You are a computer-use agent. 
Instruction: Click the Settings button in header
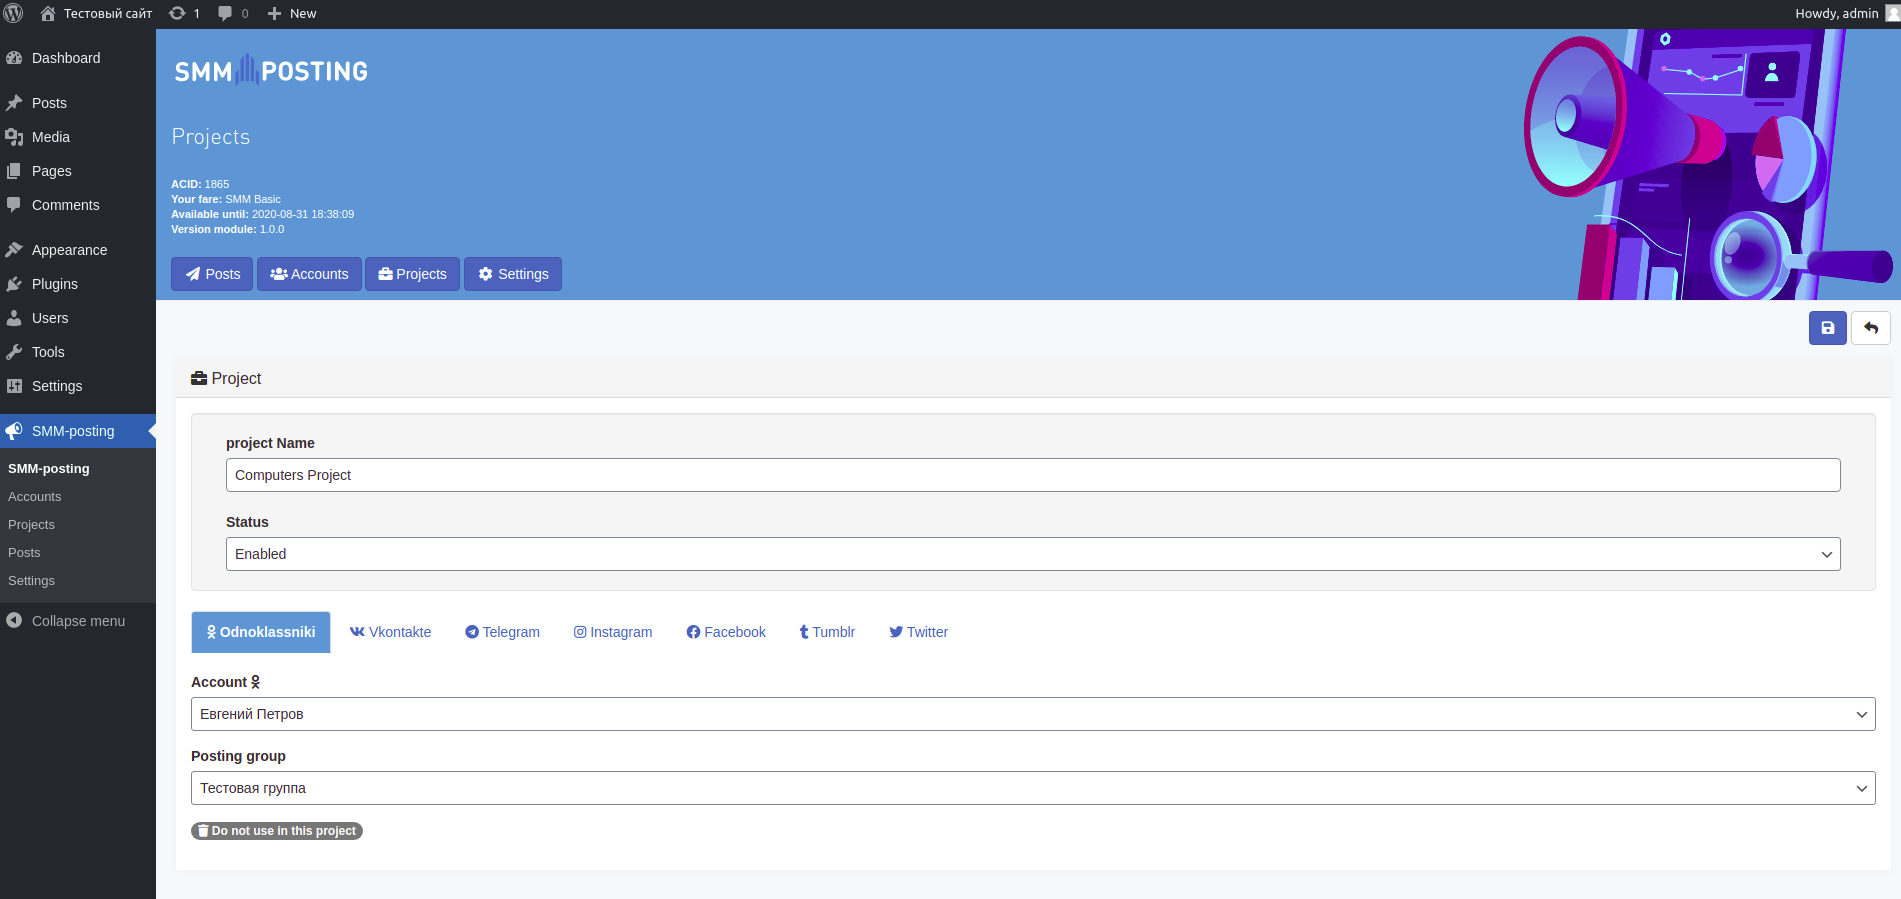pyautogui.click(x=513, y=274)
